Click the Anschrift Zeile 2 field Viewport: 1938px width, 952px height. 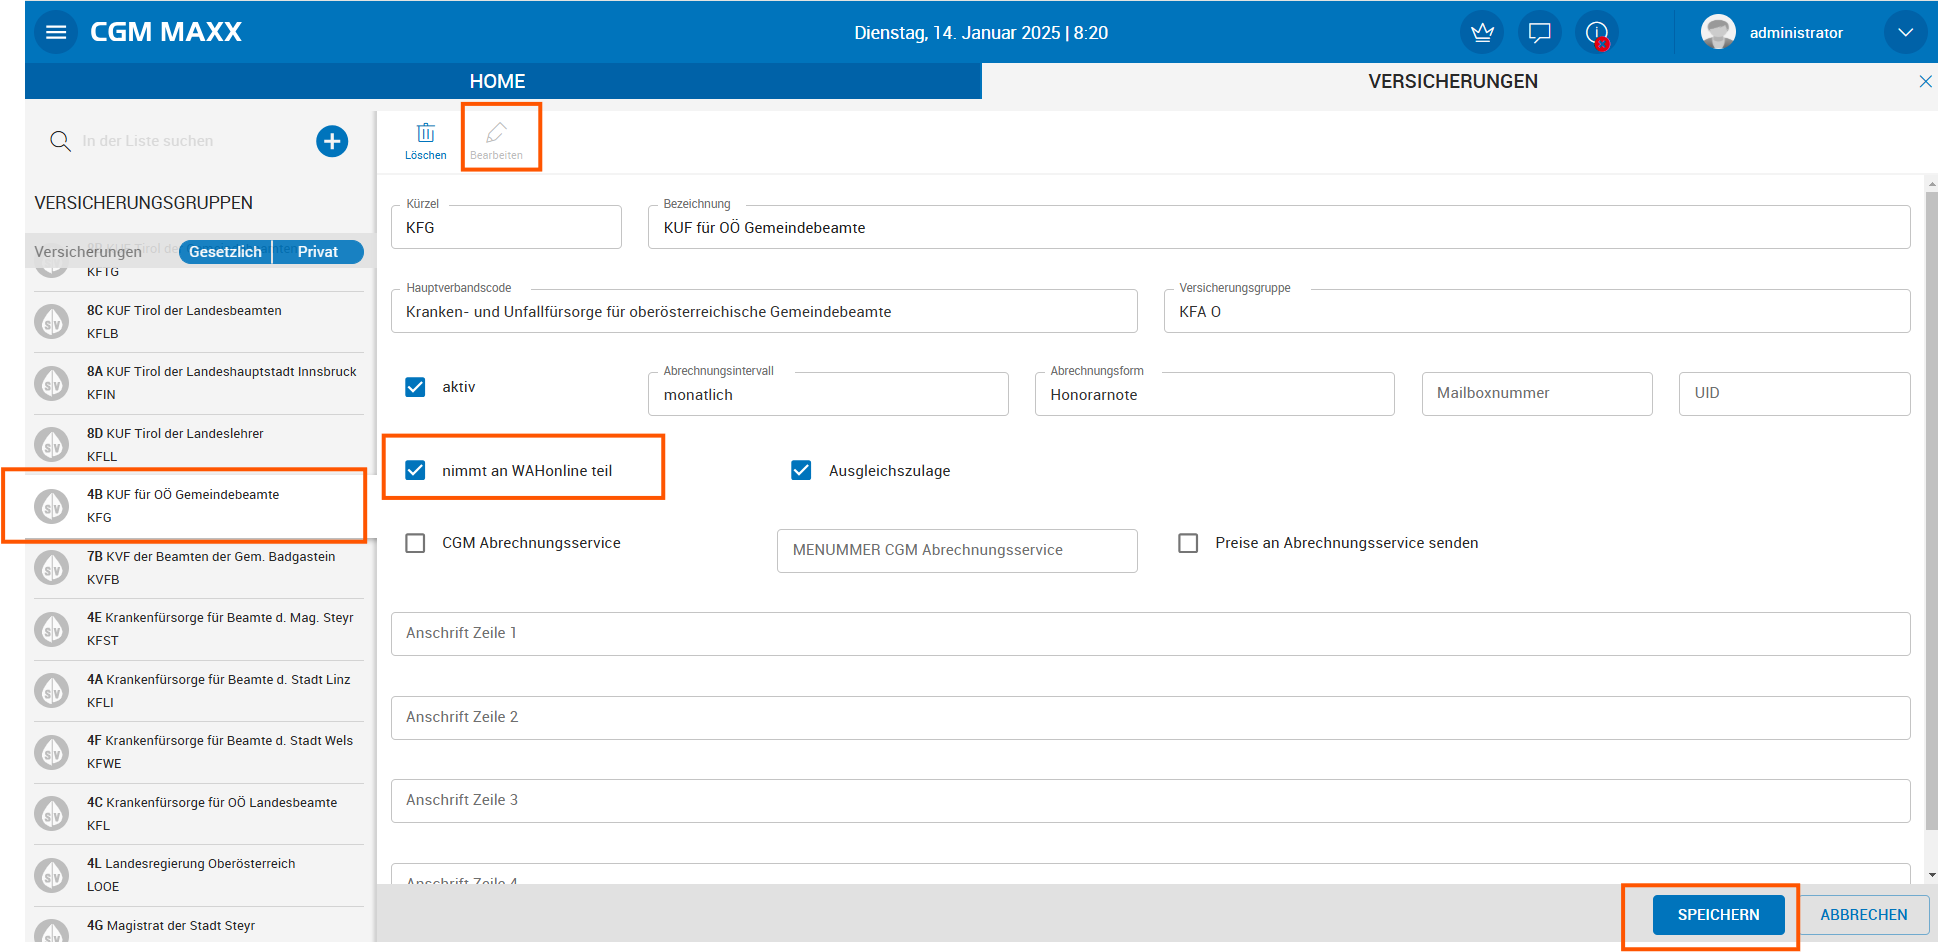[1150, 718]
